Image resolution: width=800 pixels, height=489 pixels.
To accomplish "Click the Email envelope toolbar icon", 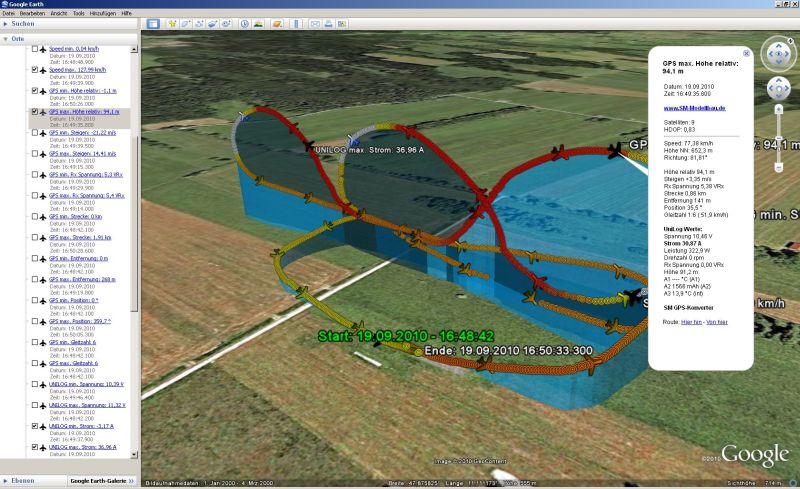I will pos(314,22).
